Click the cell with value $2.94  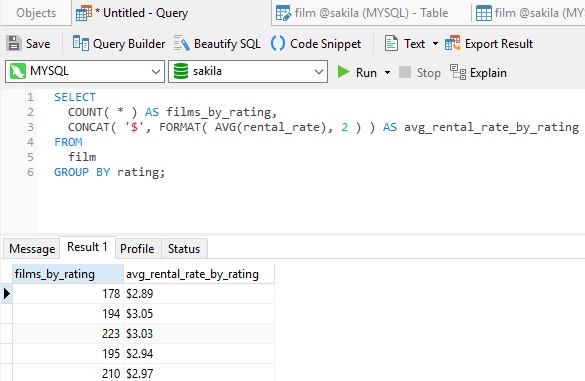click(199, 353)
